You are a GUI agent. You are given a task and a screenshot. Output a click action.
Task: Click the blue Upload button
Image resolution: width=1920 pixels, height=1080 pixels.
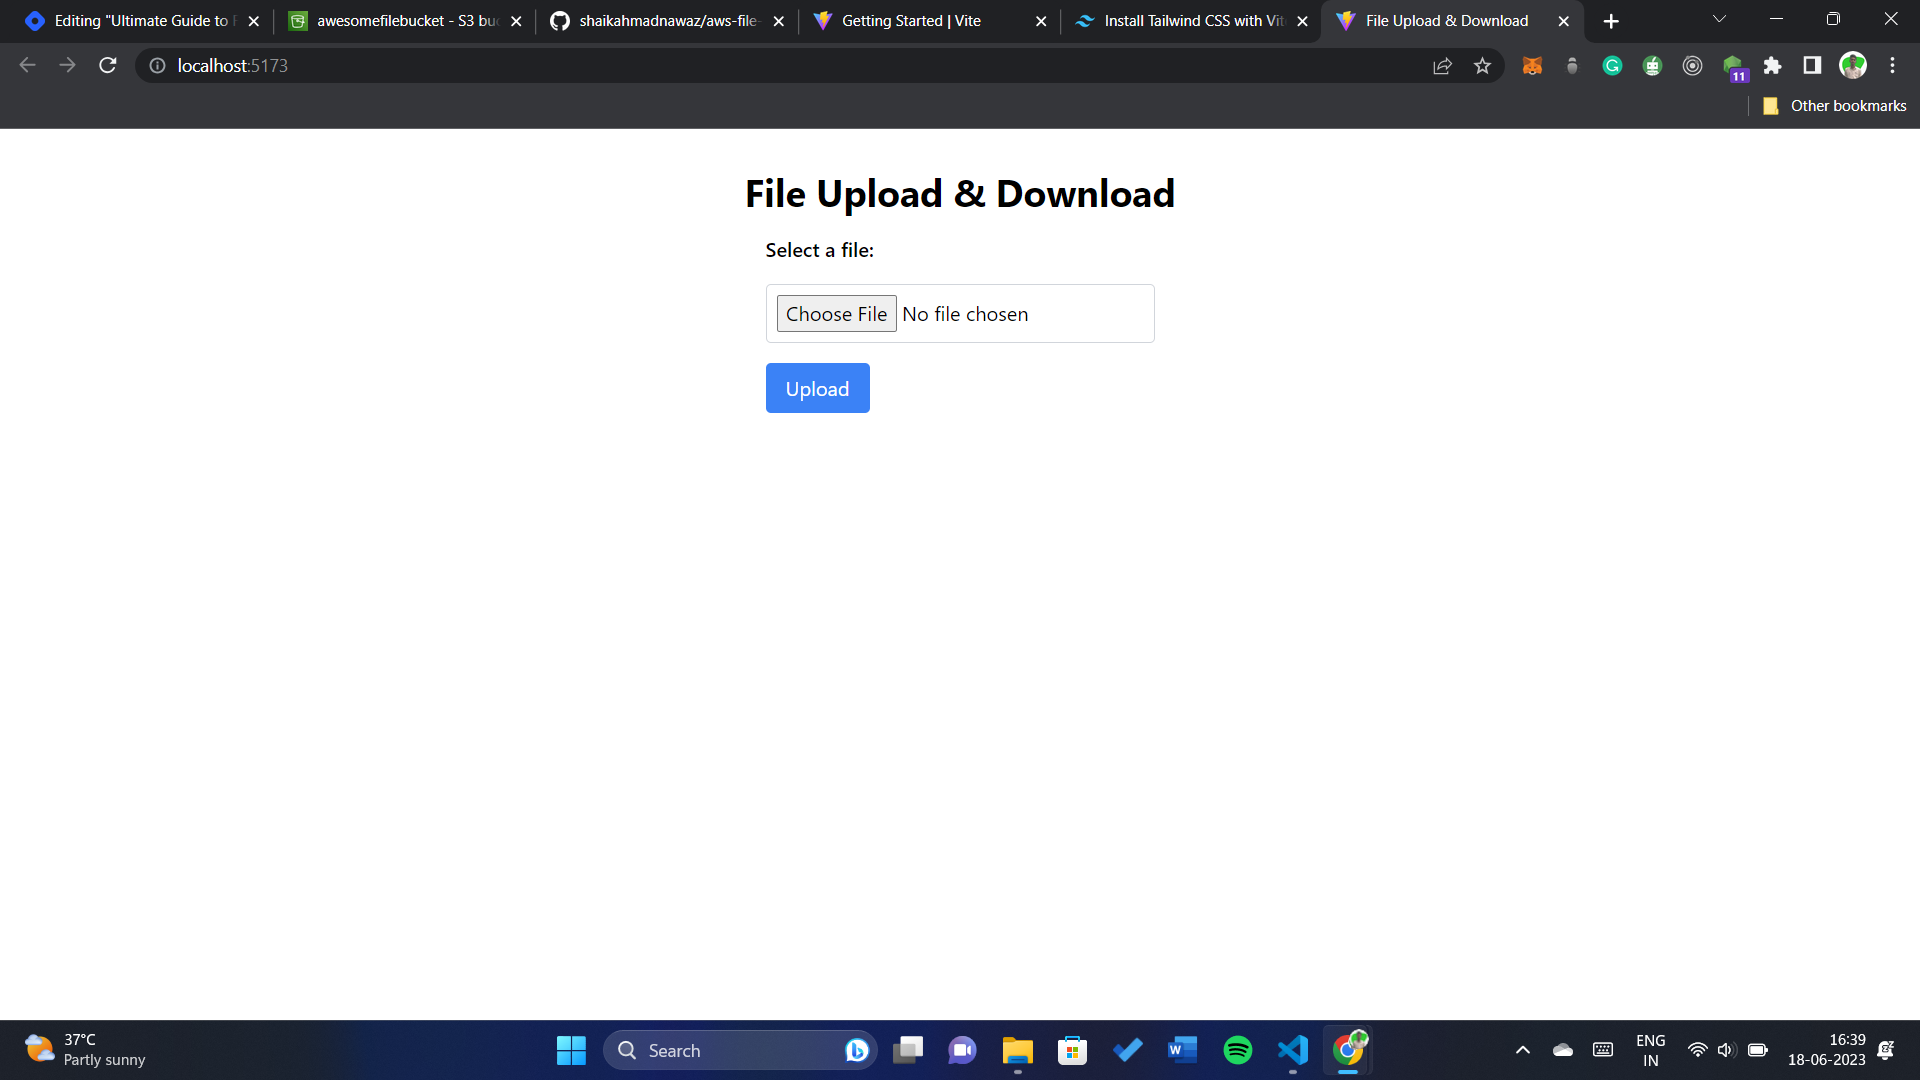point(817,388)
